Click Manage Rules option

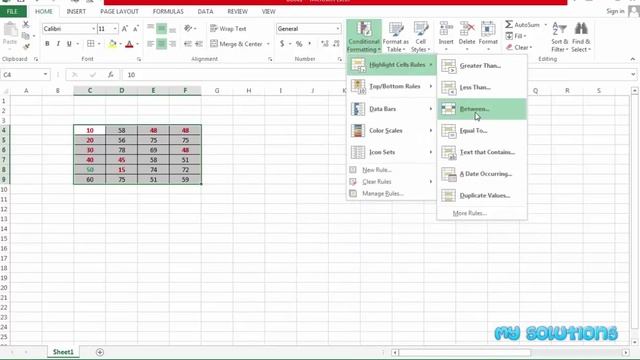(x=383, y=193)
